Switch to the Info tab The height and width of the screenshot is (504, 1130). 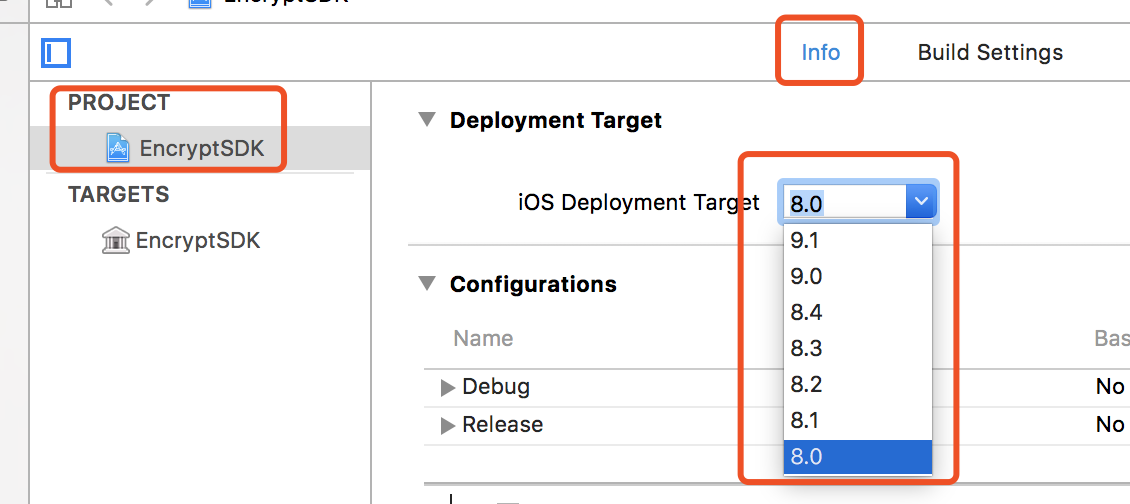point(820,52)
